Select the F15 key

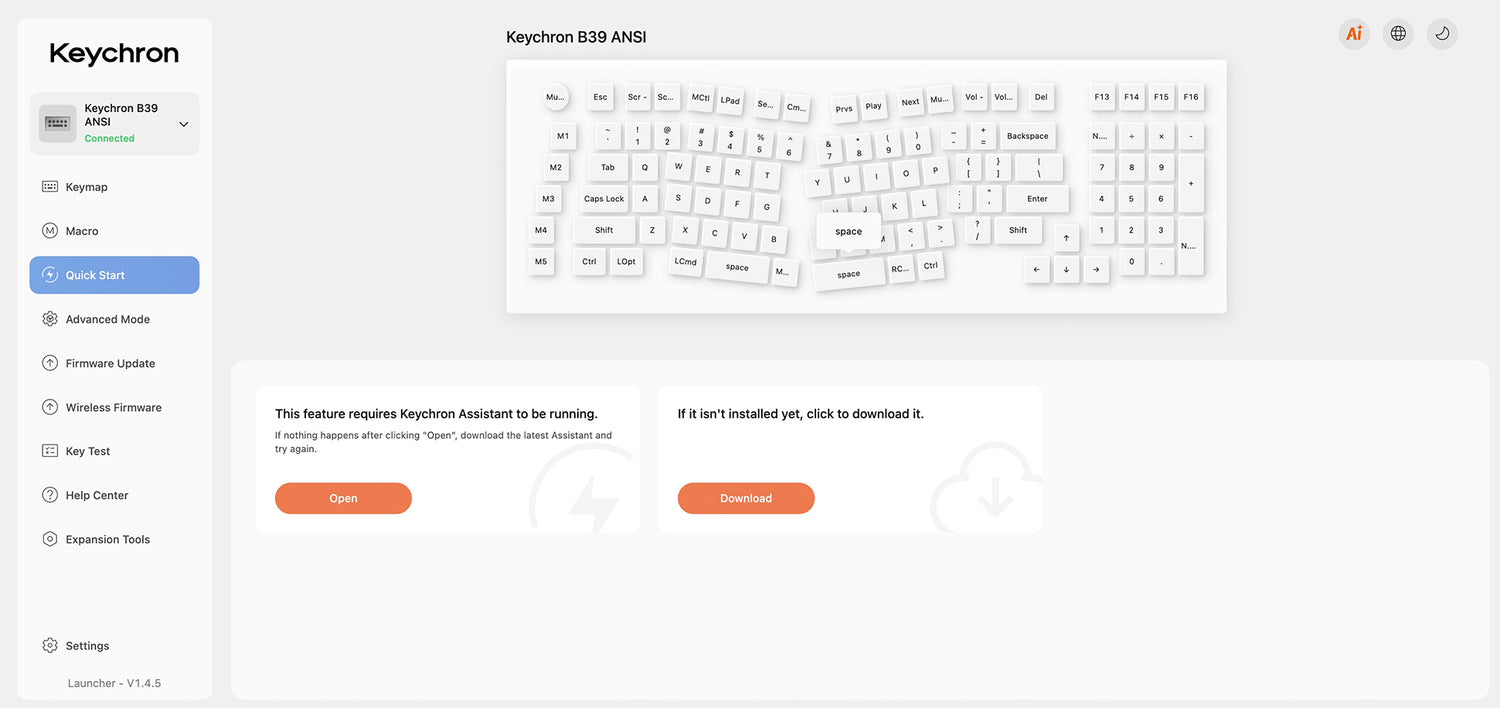(1161, 97)
